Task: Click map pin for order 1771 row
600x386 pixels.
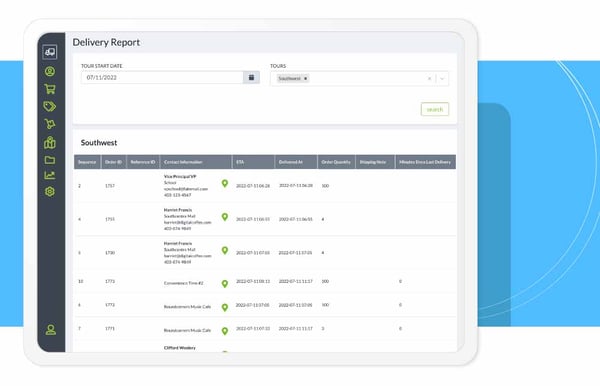Action: coord(225,331)
